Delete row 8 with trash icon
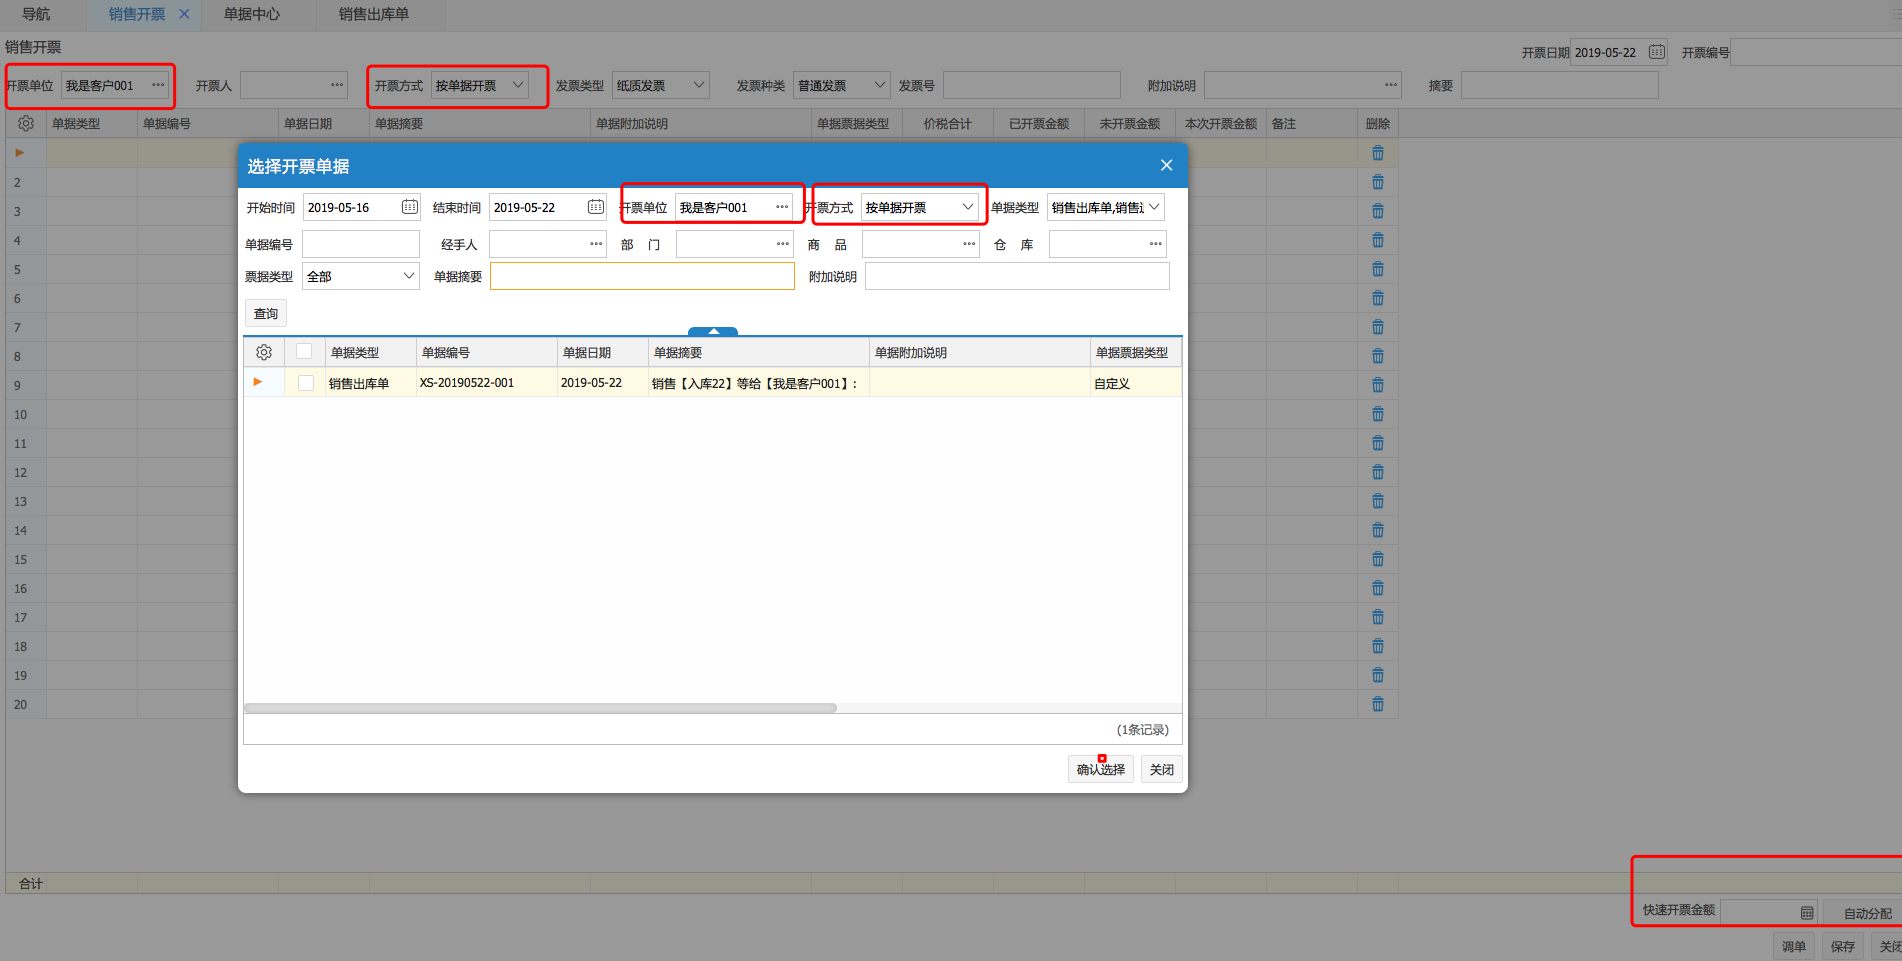The image size is (1902, 961). 1378,356
